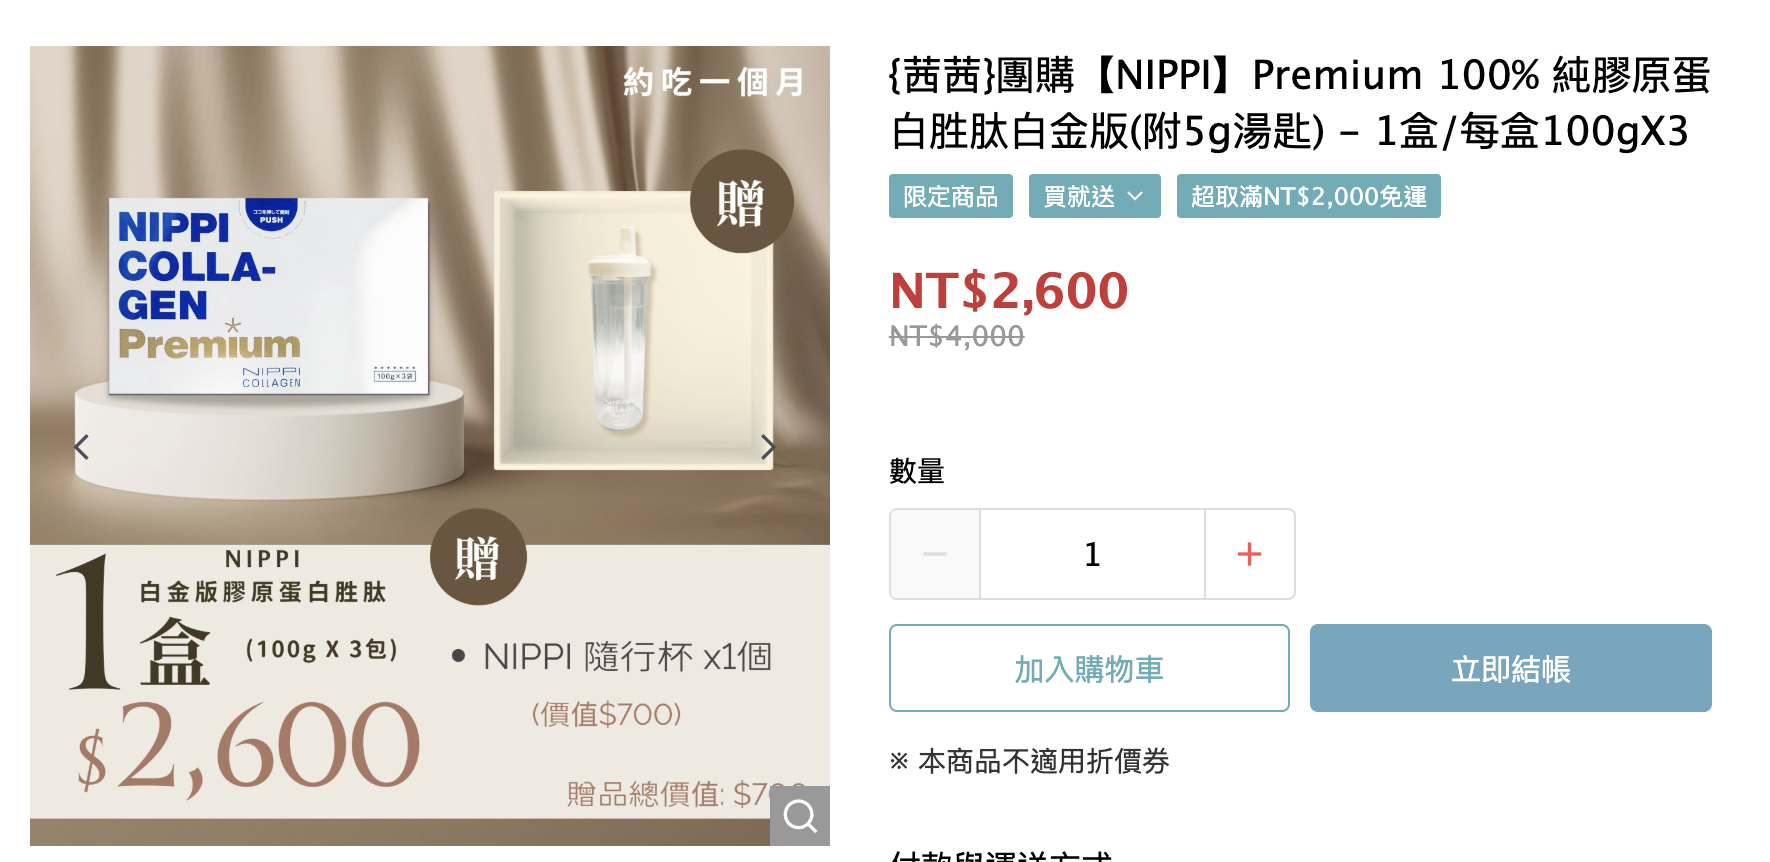Select the plus icon to increase quantity

coord(1249,553)
